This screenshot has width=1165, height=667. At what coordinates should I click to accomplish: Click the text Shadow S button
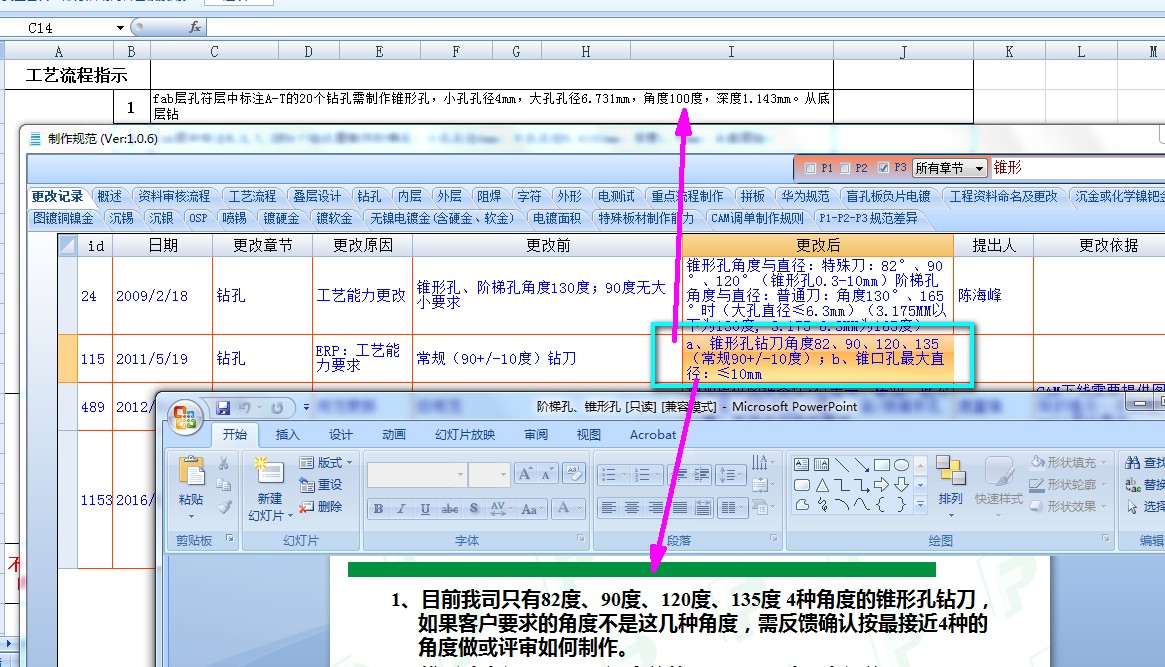[474, 509]
